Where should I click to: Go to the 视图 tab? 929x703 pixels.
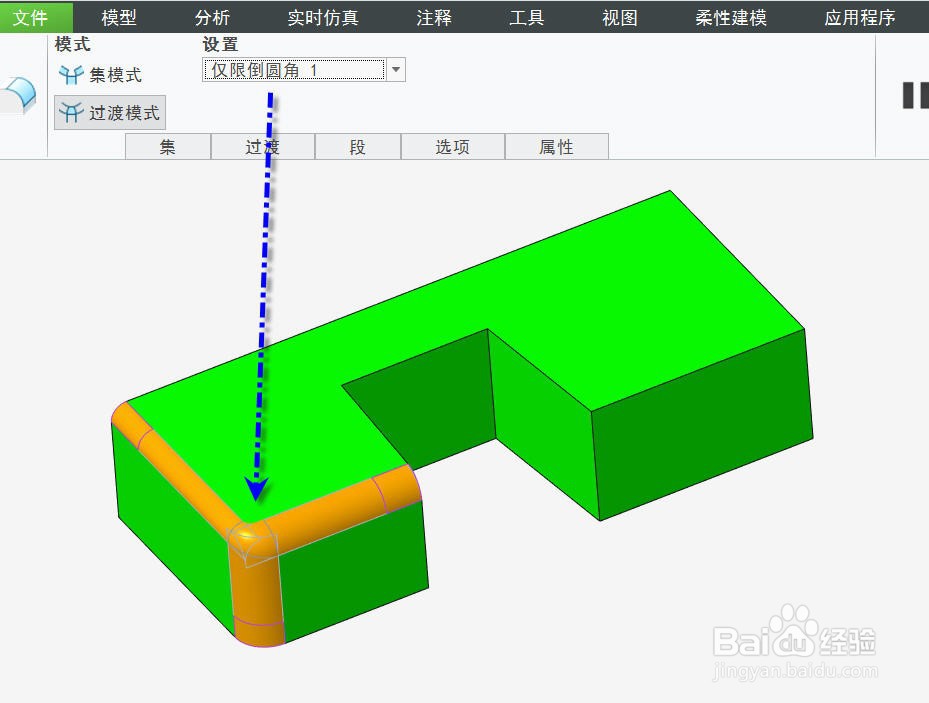(x=620, y=17)
